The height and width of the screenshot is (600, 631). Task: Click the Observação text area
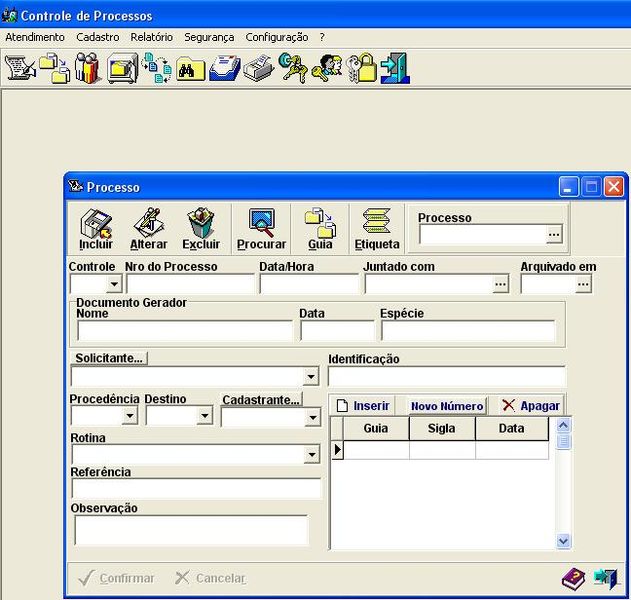[191, 530]
